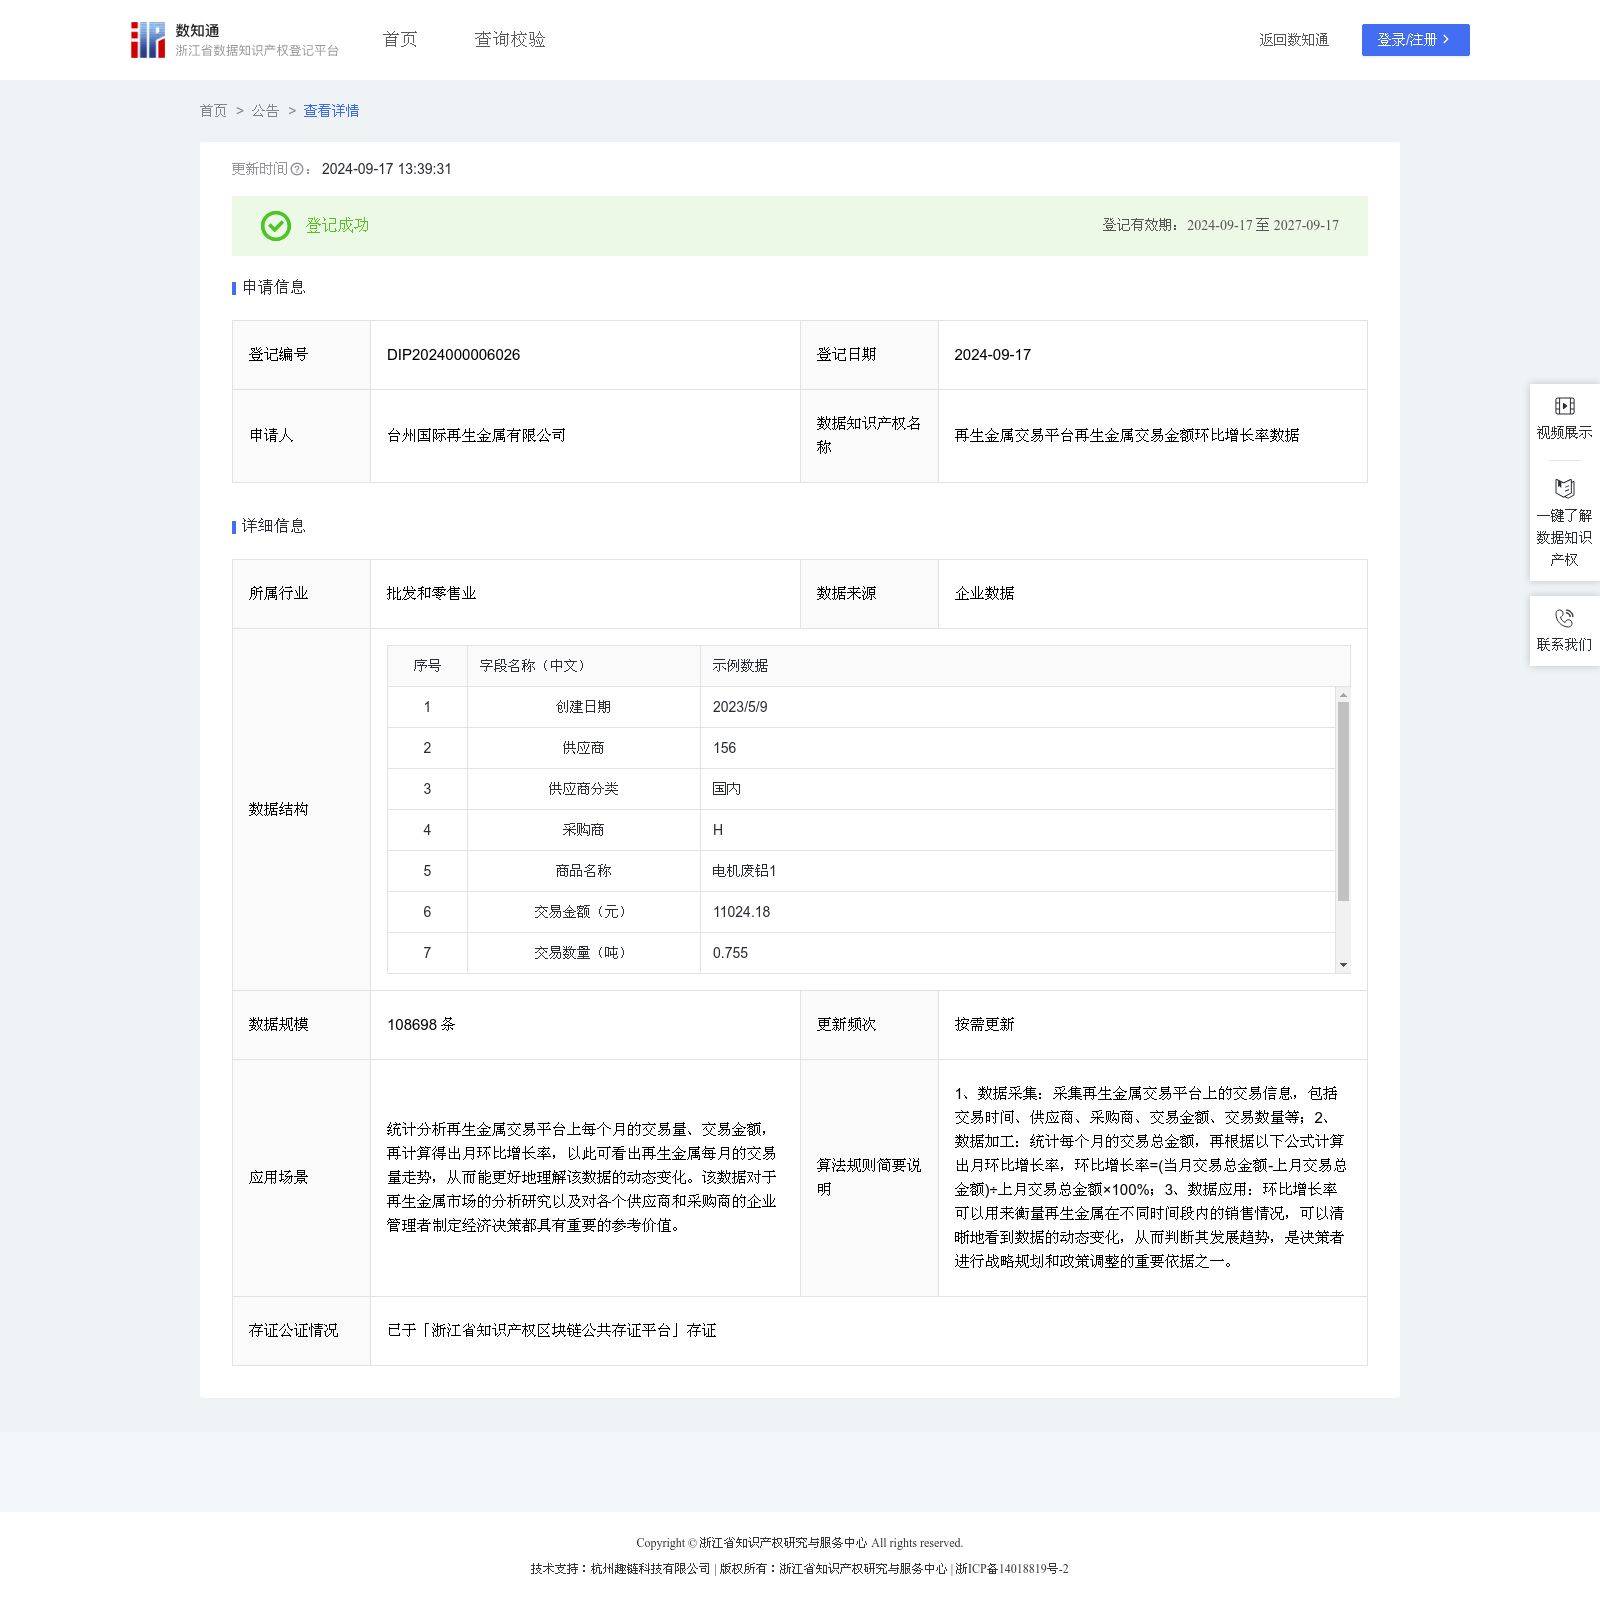The height and width of the screenshot is (1600, 1600).
Task: Click the 返回数知通 link
Action: pyautogui.click(x=1294, y=40)
